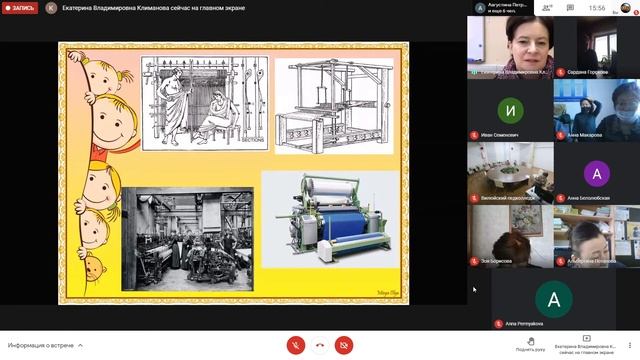The height and width of the screenshot is (360, 640).
Task: Click muted mic icon beside Анна Макарова
Action: coord(560,135)
